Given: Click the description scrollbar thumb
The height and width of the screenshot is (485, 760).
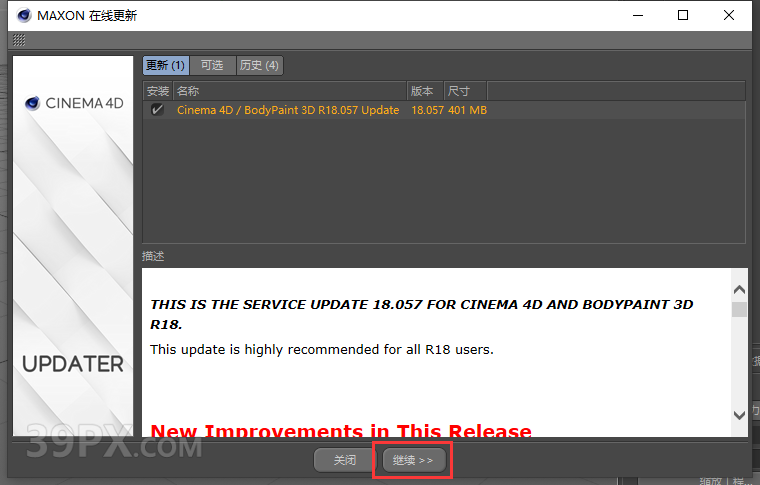Looking at the screenshot, I should click(739, 309).
